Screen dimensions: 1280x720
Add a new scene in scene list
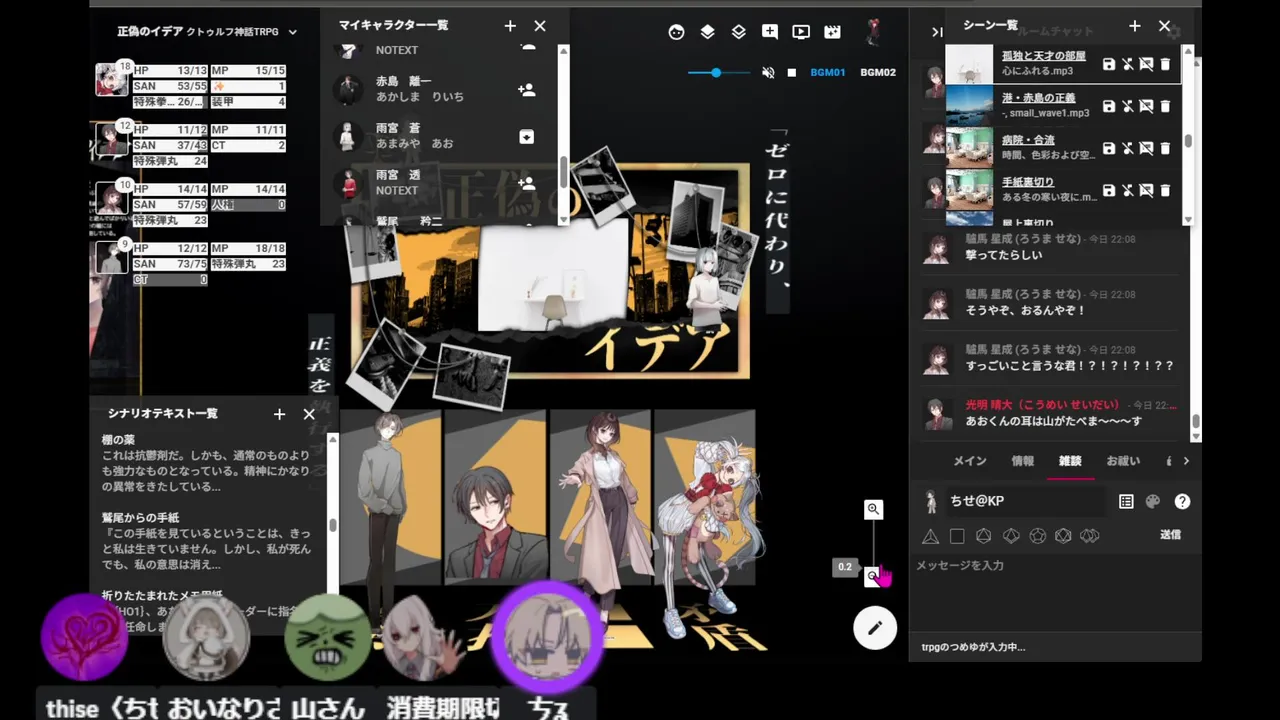click(x=1134, y=26)
